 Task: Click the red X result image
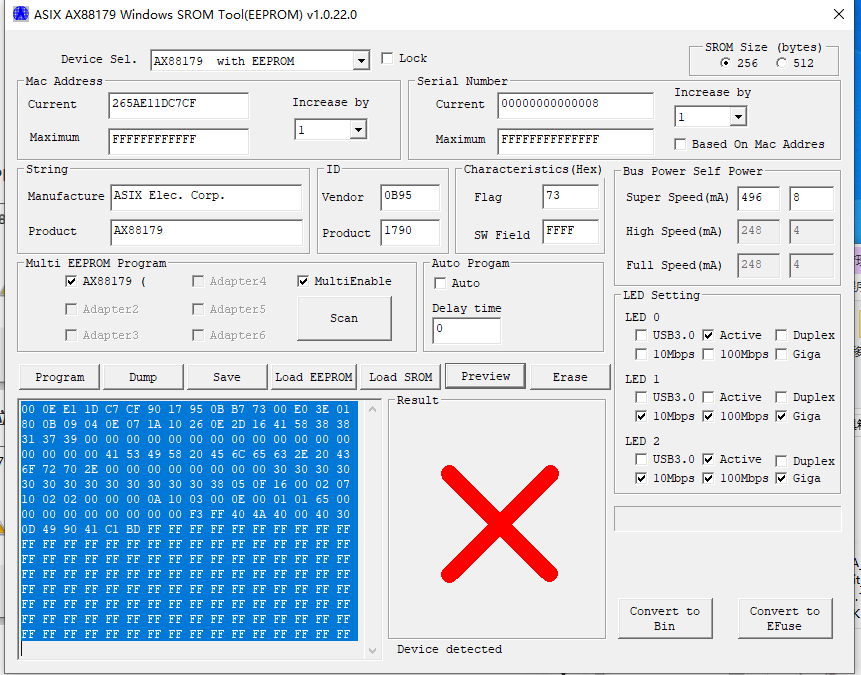500,523
